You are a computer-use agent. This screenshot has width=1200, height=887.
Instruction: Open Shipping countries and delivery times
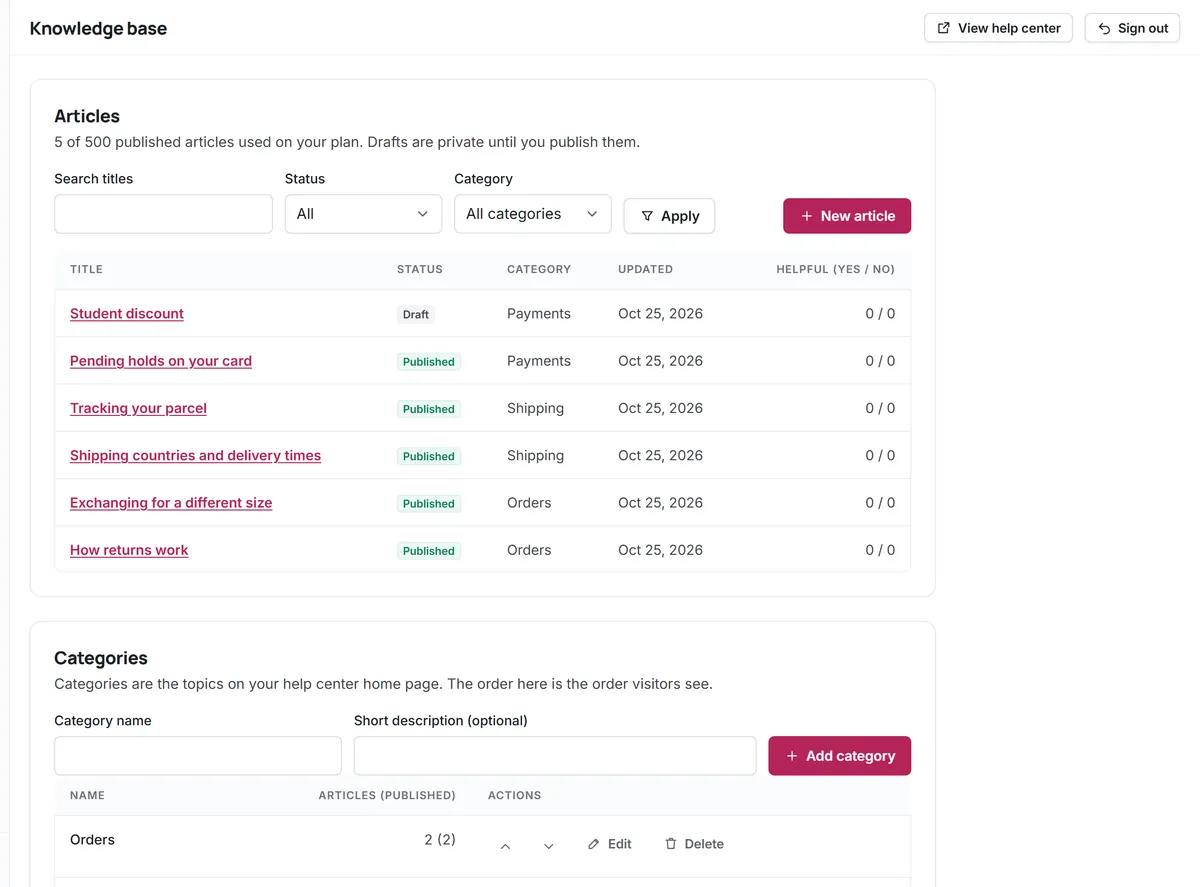coord(195,455)
